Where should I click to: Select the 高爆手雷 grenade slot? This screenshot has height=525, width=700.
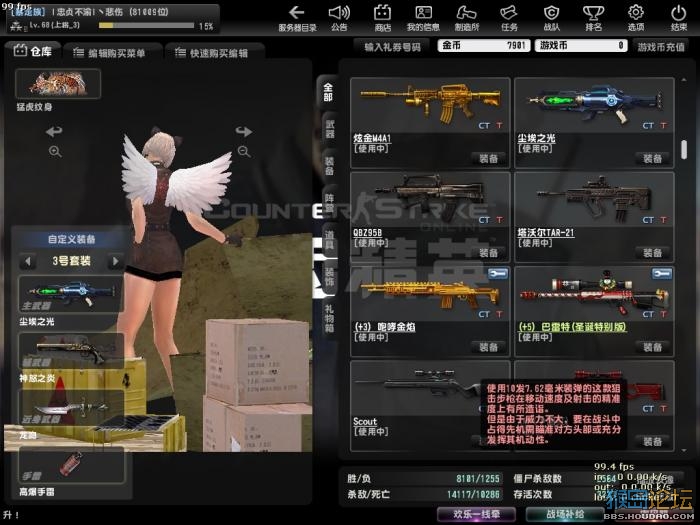click(x=71, y=464)
